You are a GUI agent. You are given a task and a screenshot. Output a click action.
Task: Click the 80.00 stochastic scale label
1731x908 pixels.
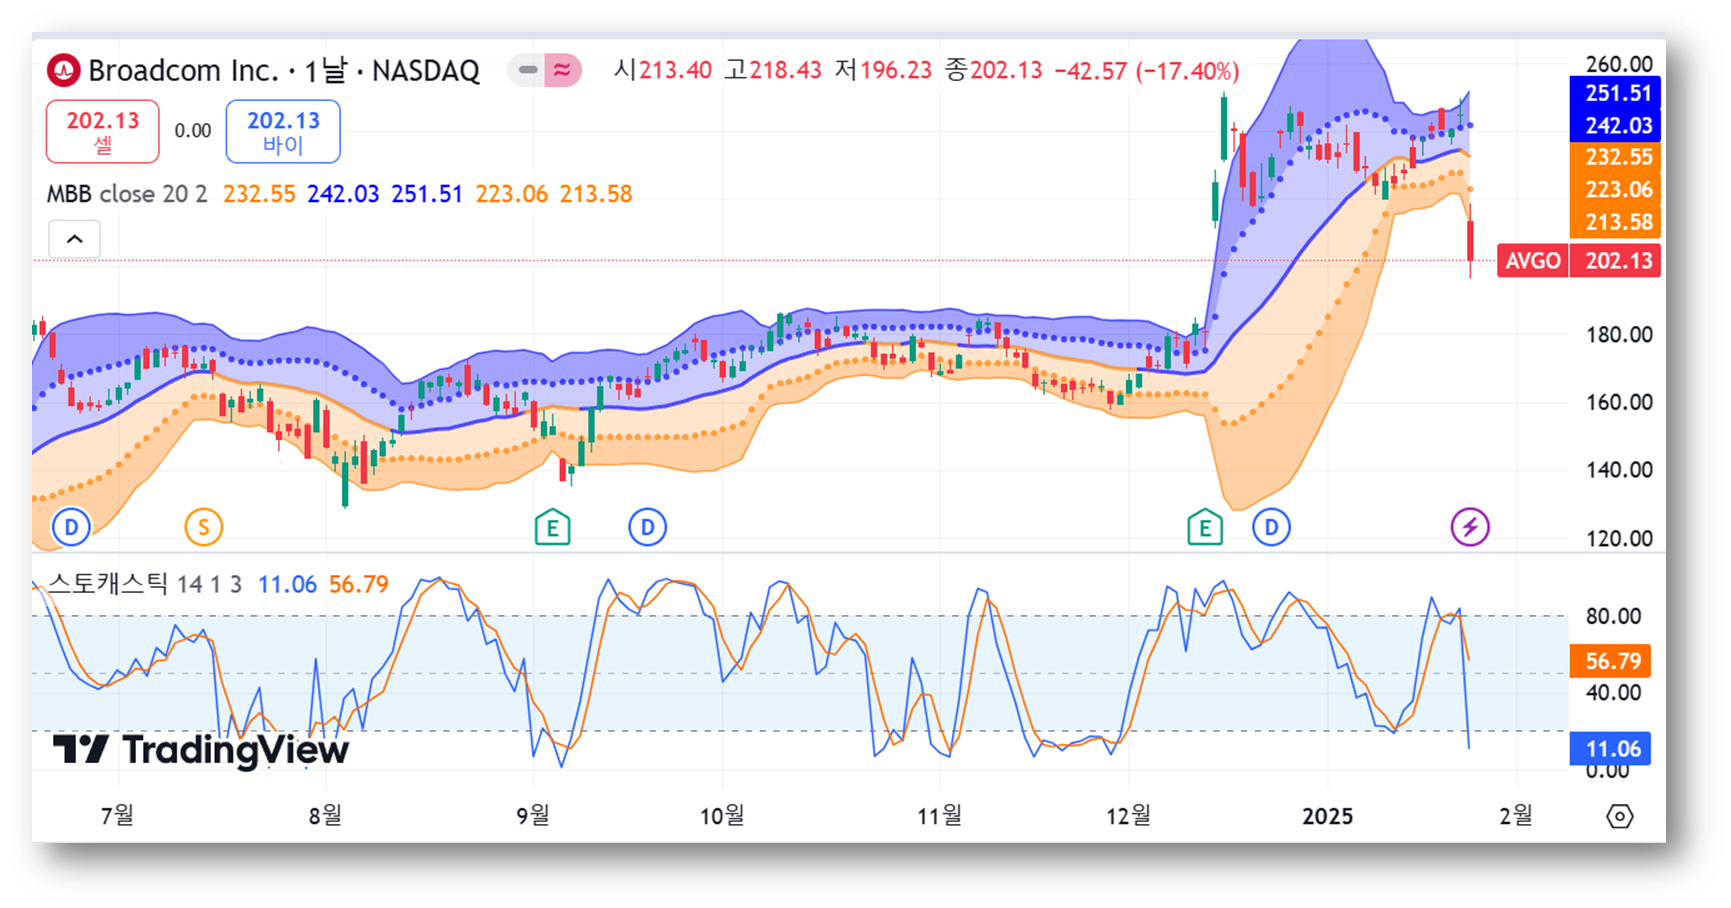(1613, 616)
